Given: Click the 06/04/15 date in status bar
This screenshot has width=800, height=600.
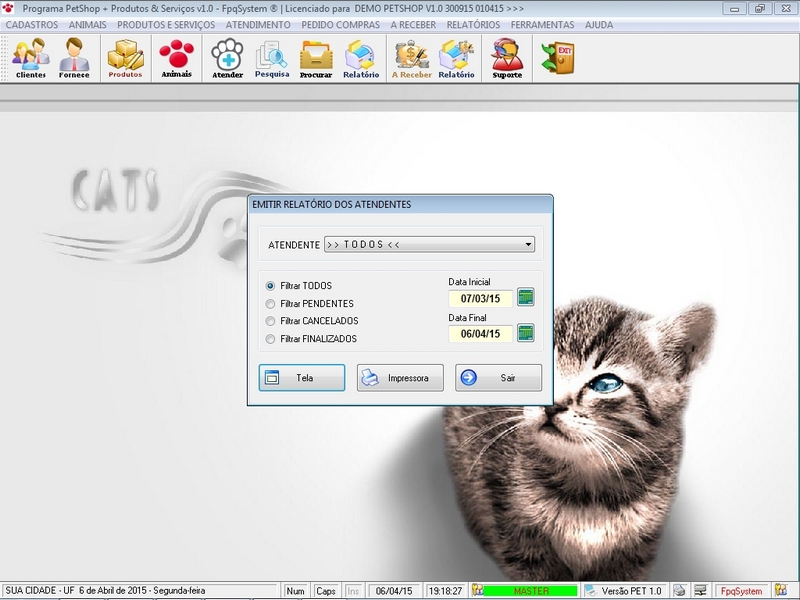Looking at the screenshot, I should tap(394, 591).
